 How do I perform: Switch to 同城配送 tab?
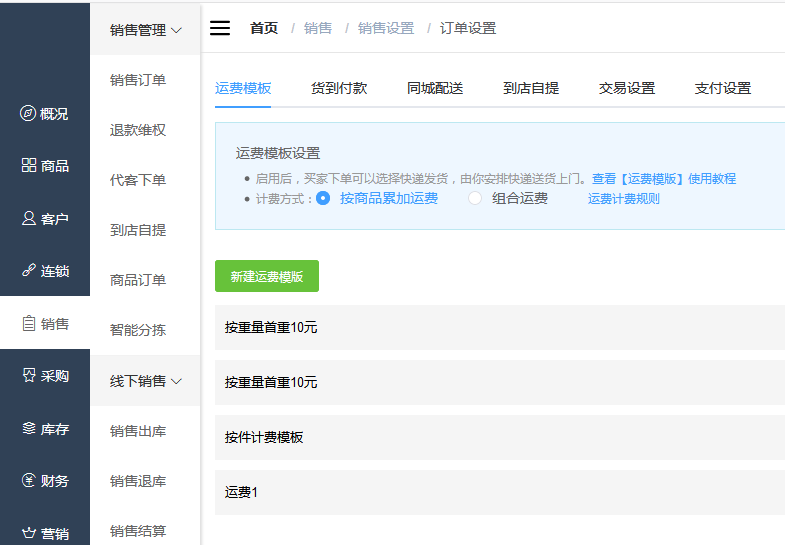pos(435,88)
